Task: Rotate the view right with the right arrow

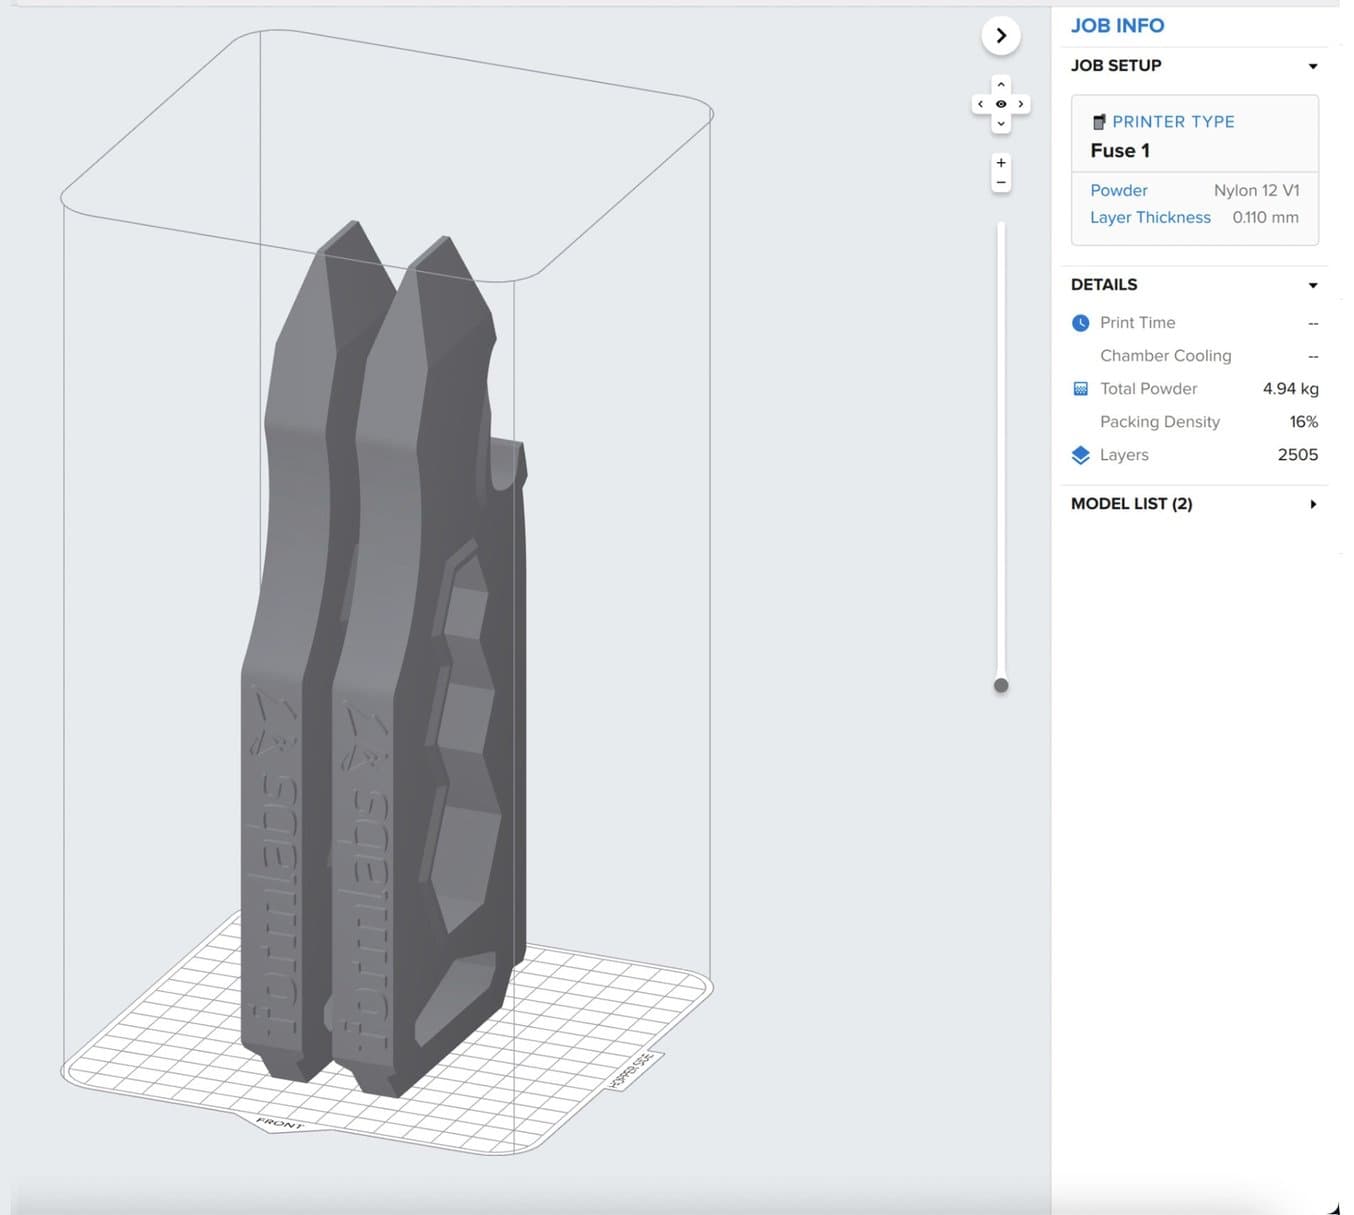Action: [x=1020, y=104]
